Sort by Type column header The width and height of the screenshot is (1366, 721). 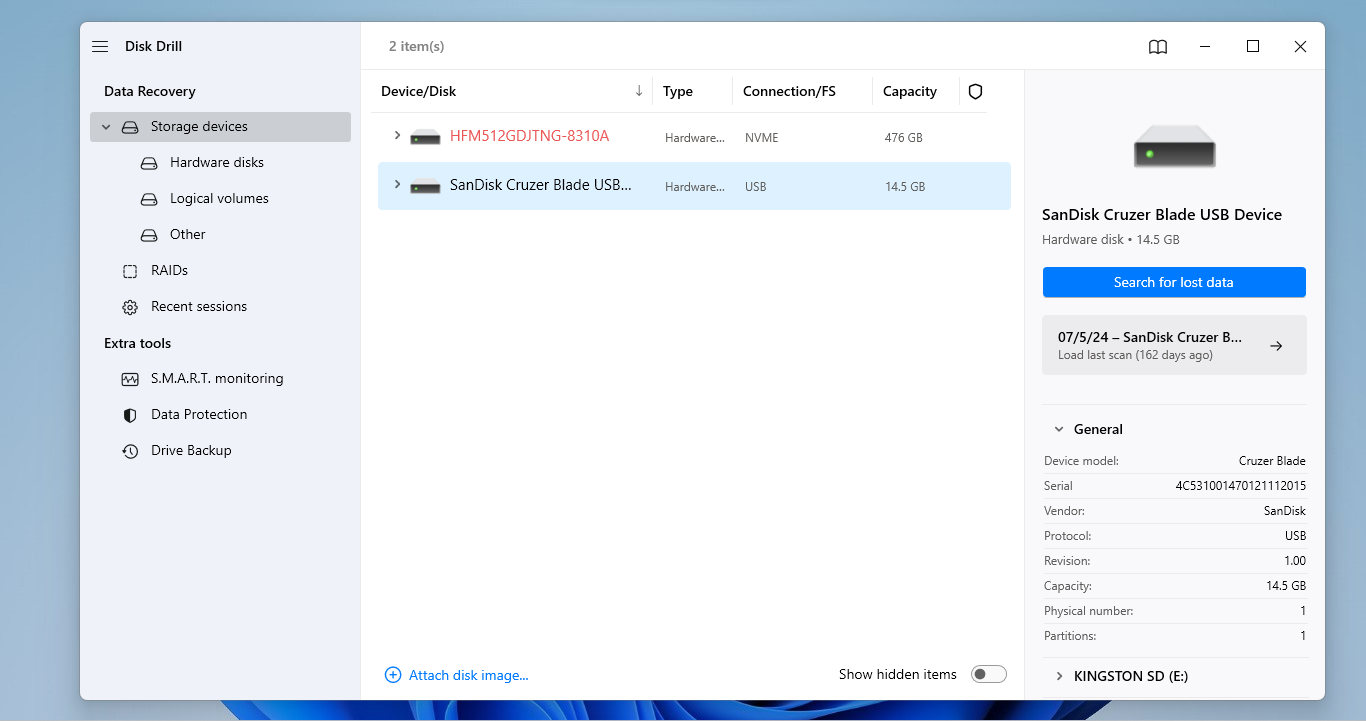678,91
